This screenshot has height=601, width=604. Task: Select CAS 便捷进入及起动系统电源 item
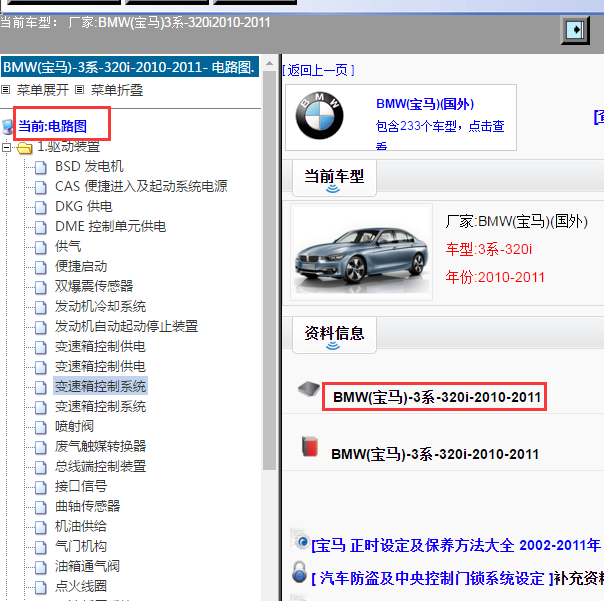coord(141,186)
